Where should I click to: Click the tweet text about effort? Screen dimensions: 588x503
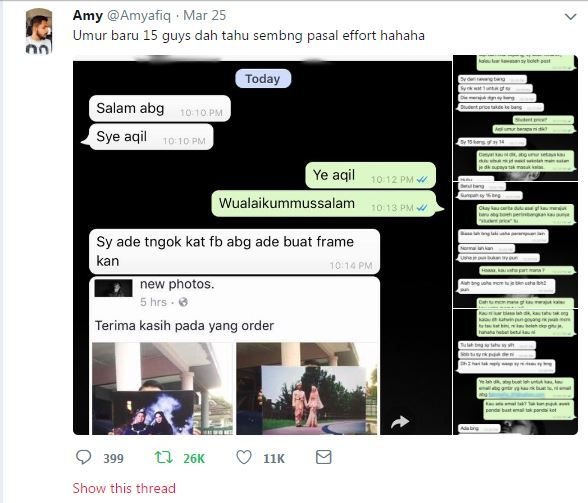click(x=249, y=35)
